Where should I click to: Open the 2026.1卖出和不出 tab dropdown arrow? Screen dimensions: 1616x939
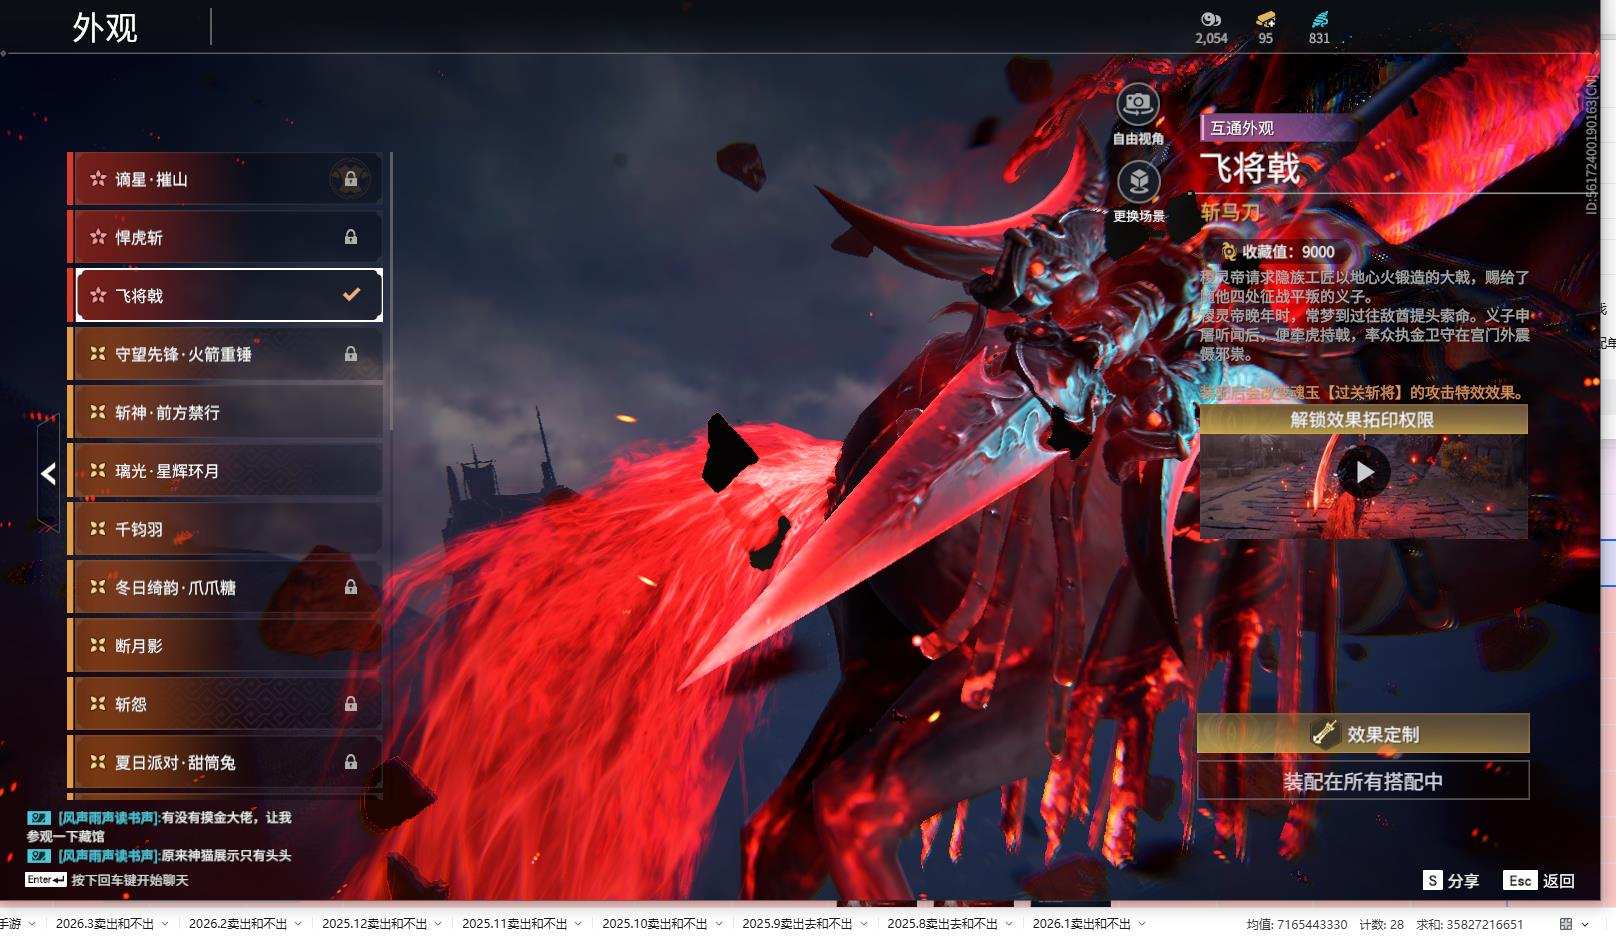pyautogui.click(x=1142, y=924)
